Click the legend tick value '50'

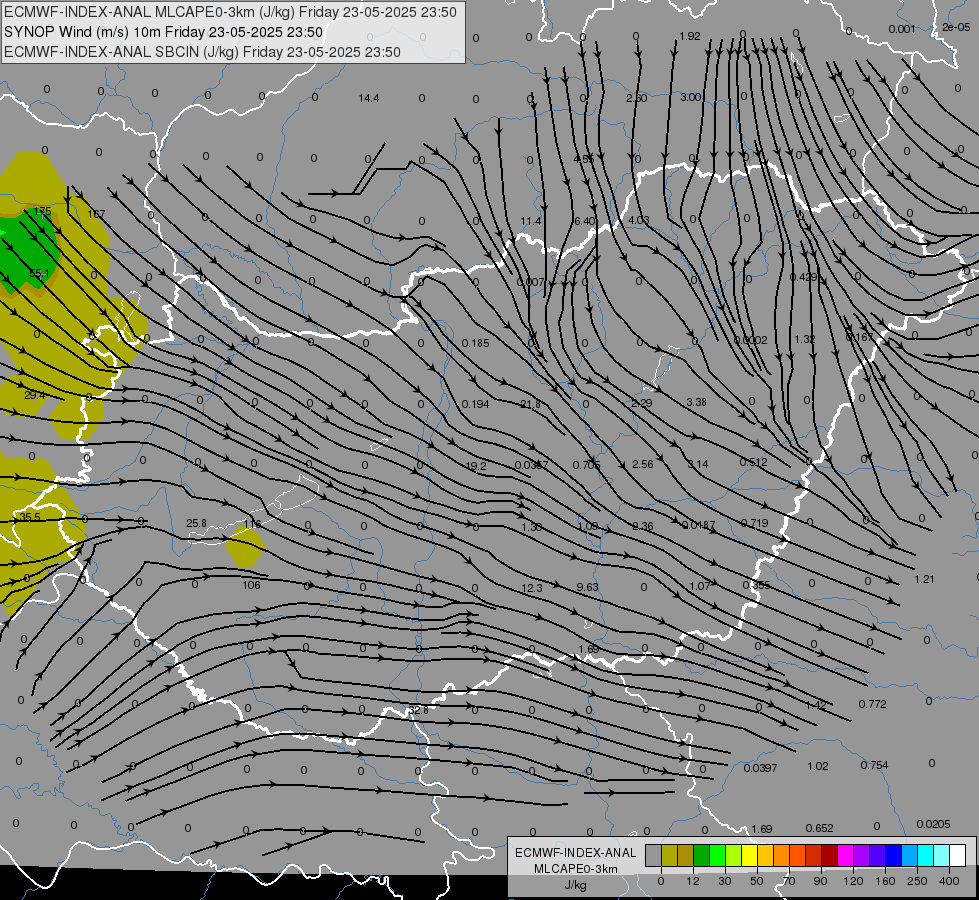[x=757, y=881]
